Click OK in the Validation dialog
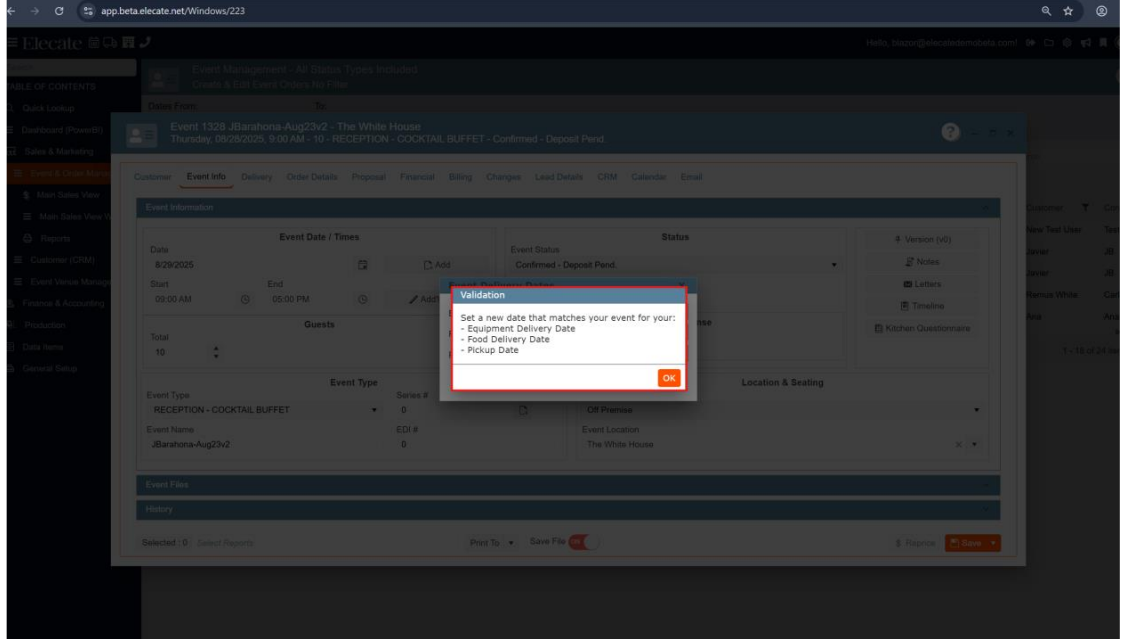This screenshot has height=639, width=1122. point(668,378)
